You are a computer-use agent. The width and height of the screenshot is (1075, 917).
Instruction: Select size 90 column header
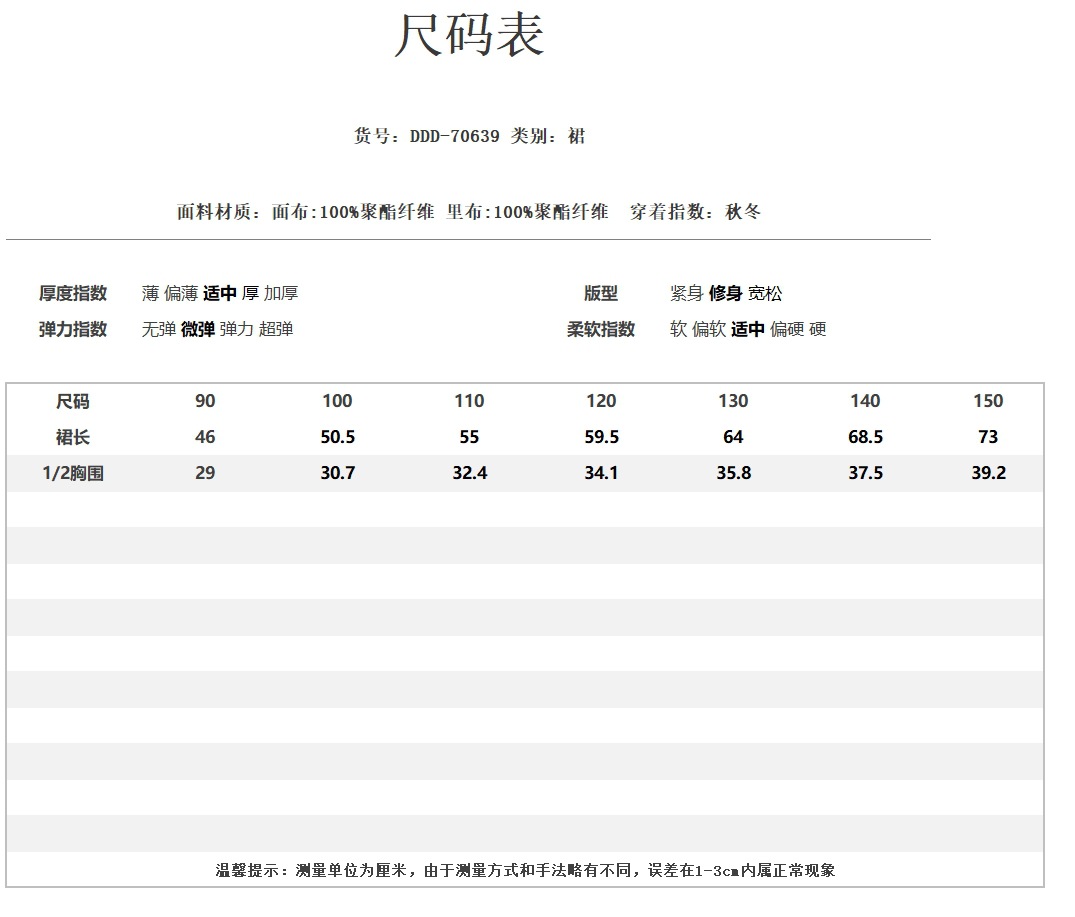(205, 401)
